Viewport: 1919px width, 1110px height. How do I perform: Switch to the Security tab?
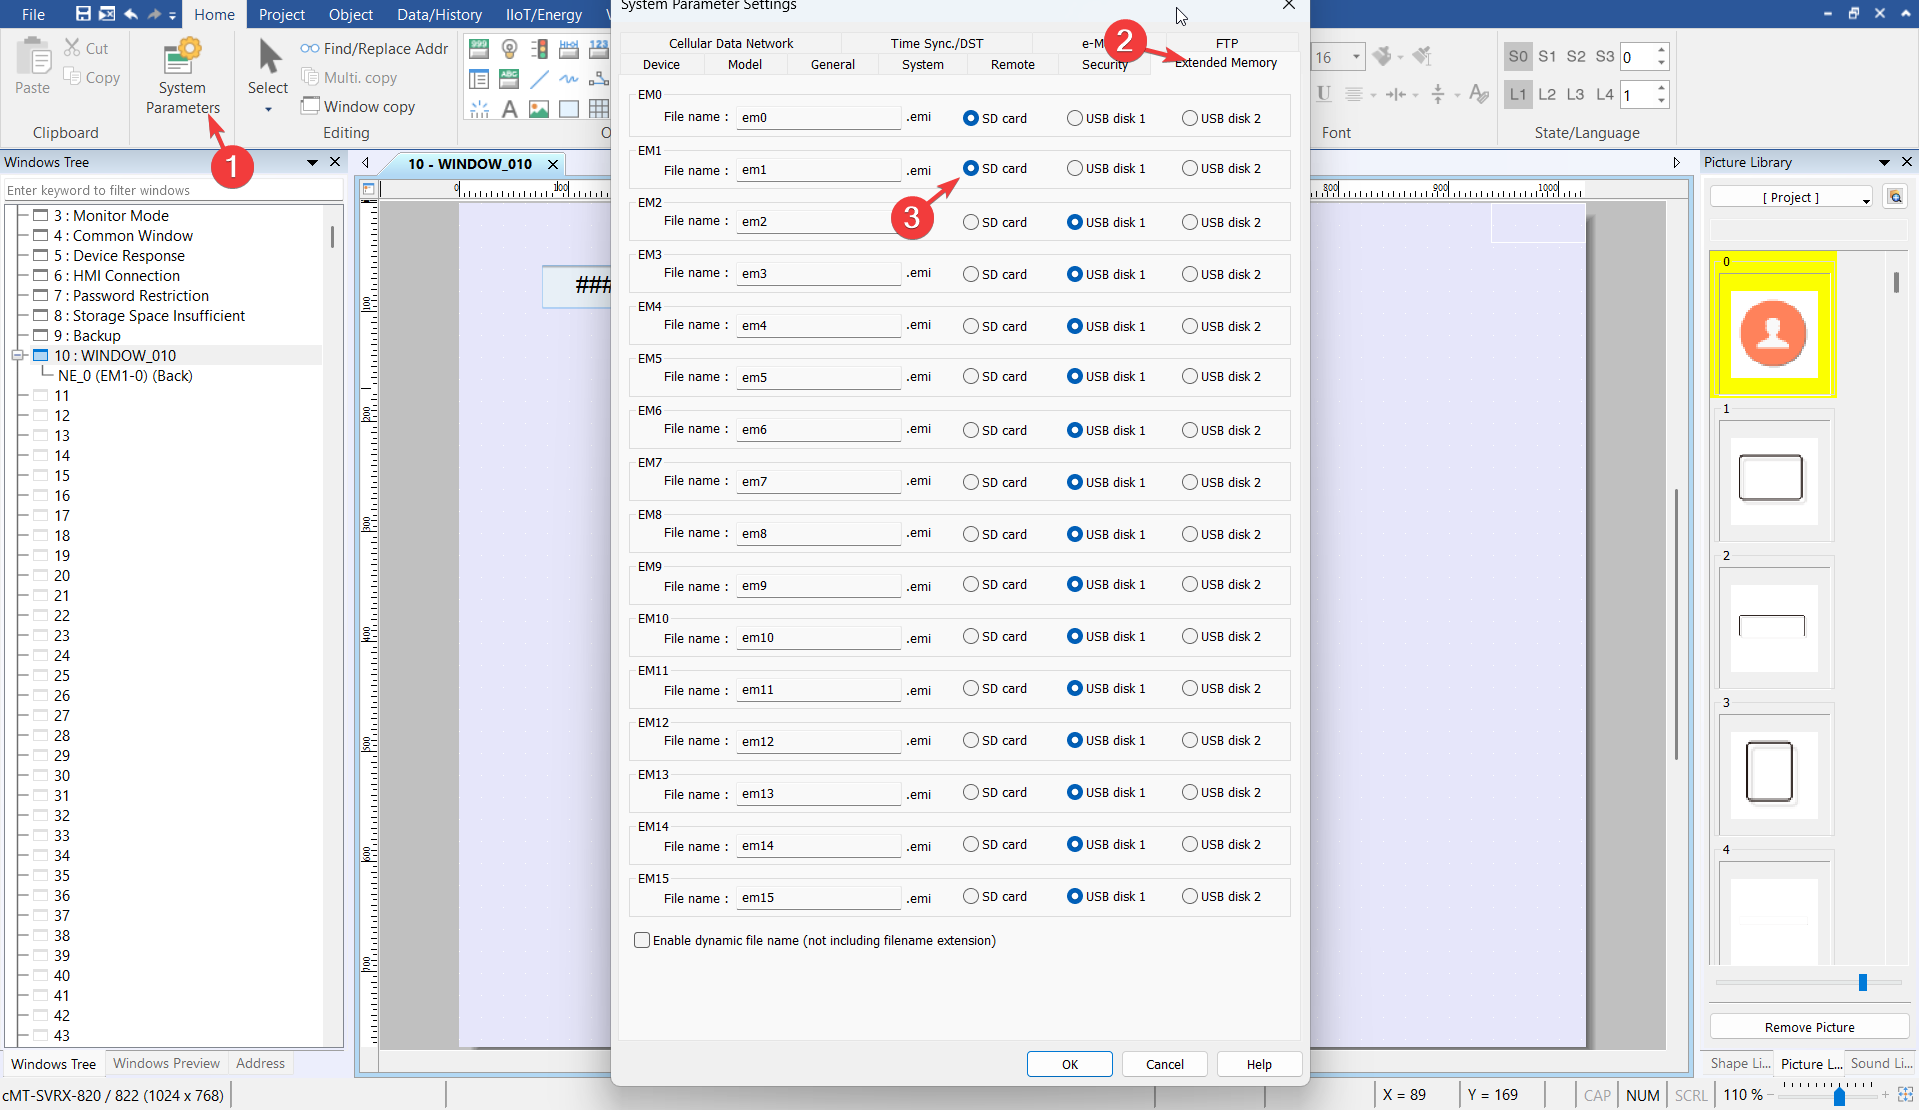click(1104, 64)
